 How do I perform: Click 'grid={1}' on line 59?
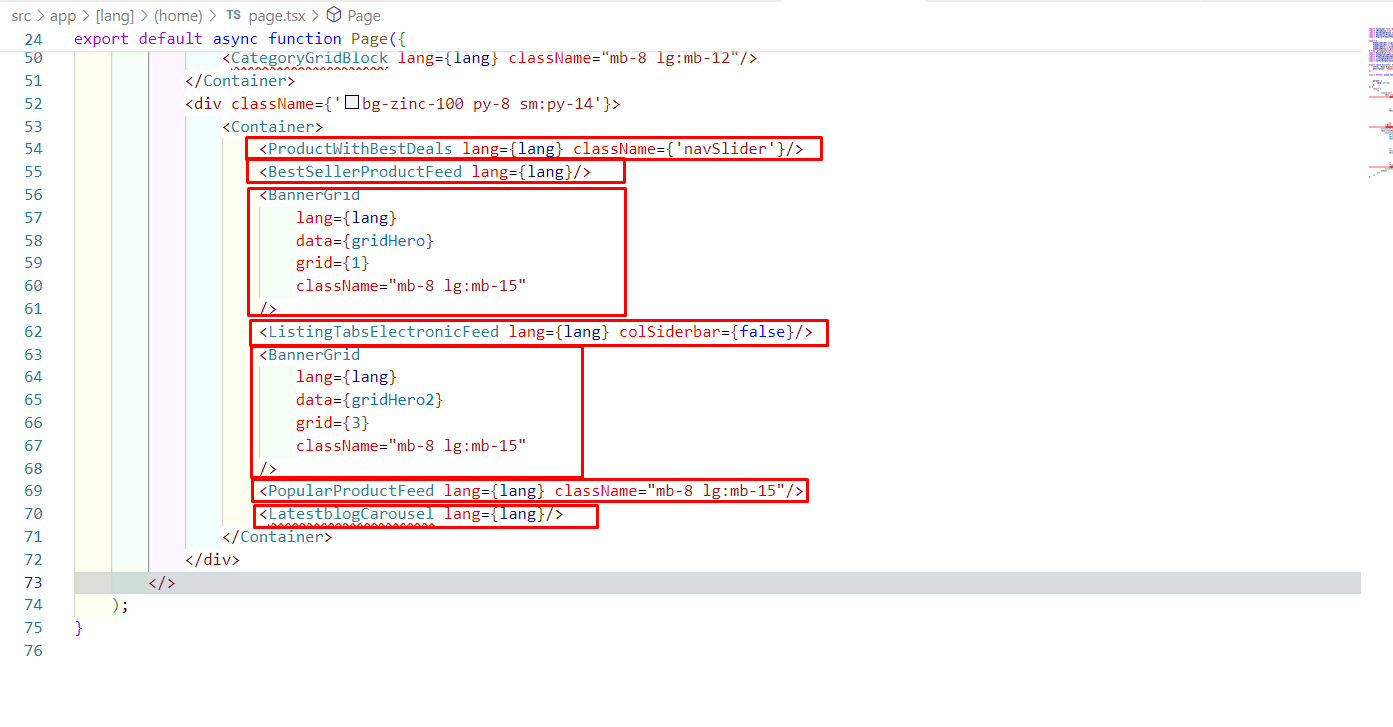pos(333,262)
